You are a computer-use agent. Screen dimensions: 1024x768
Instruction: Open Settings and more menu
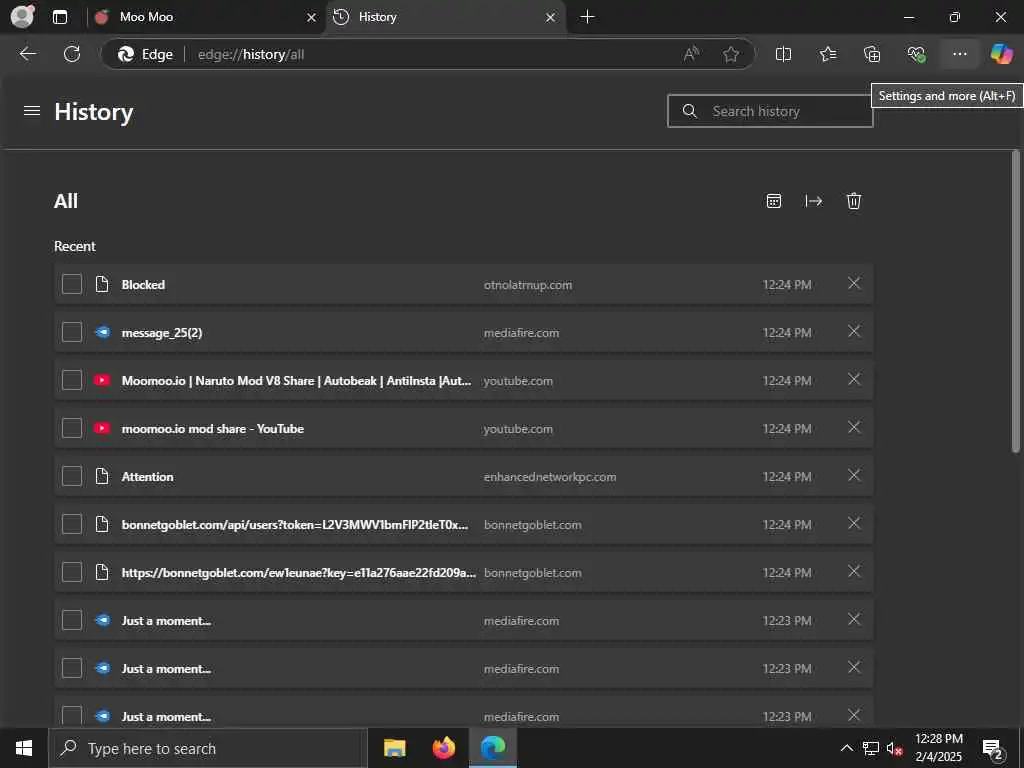tap(959, 54)
